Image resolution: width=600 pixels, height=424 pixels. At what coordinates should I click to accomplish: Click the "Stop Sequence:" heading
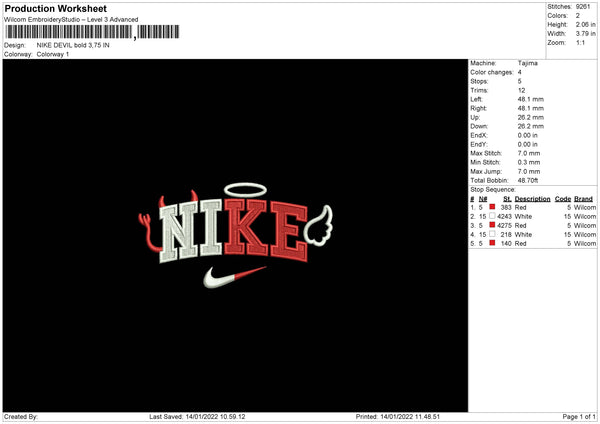[493, 189]
